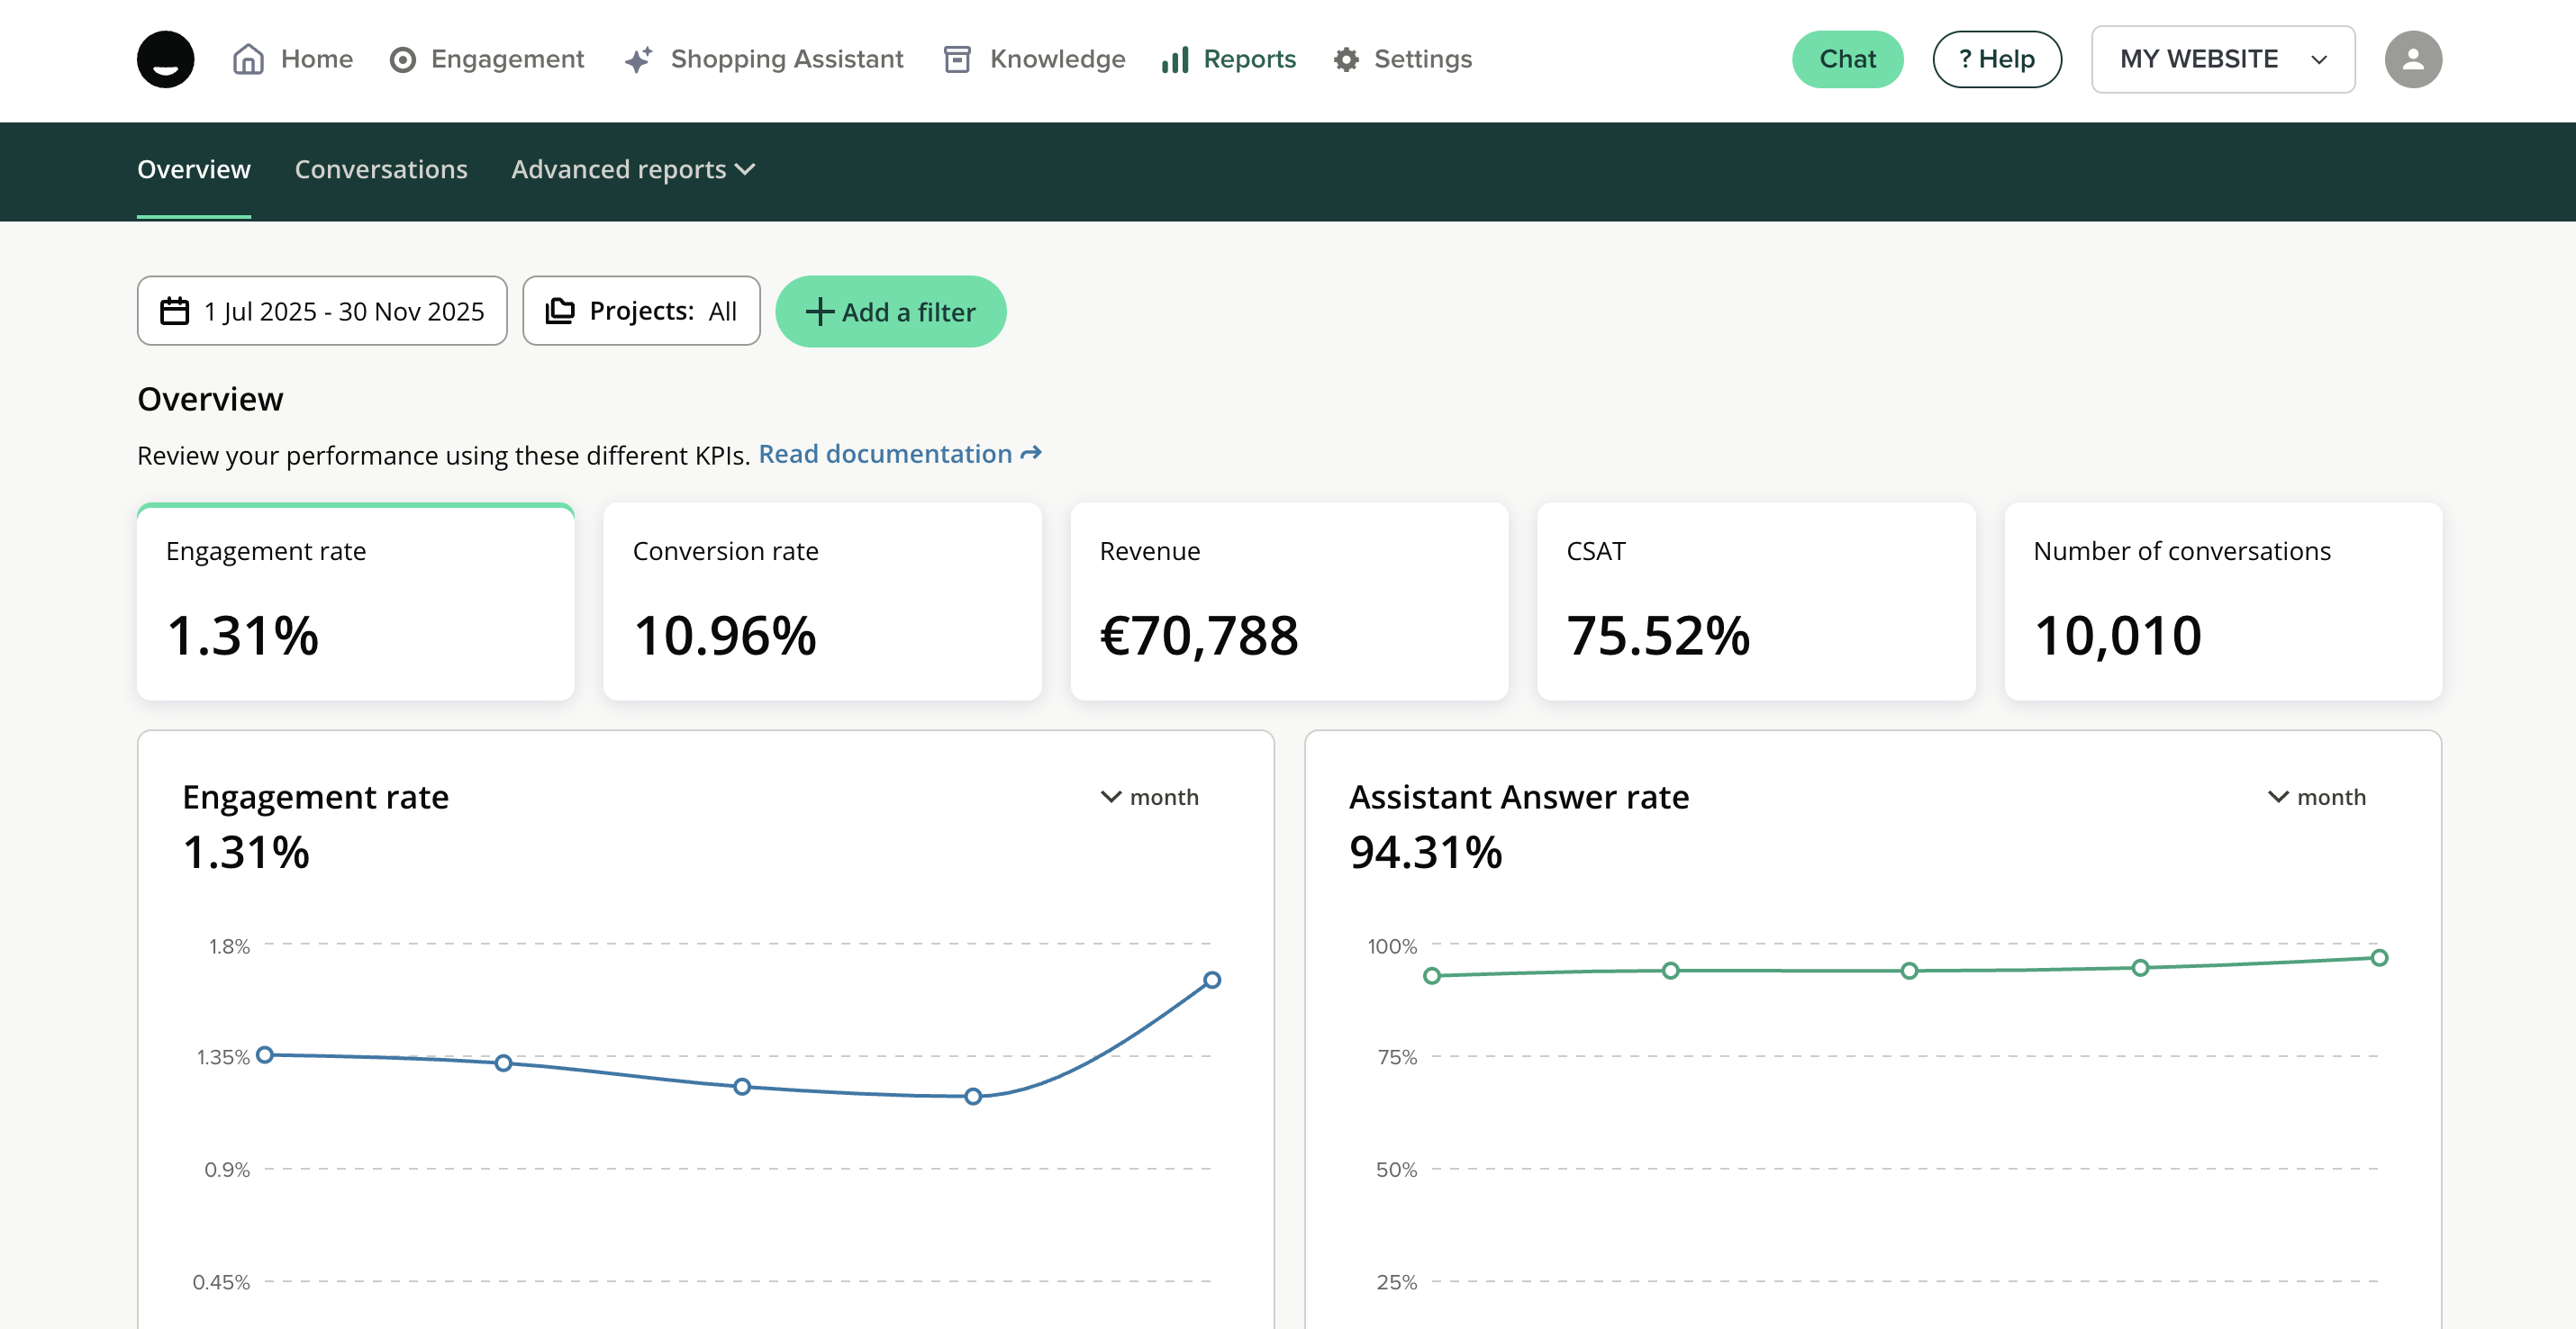Expand the MY WEBSITE dropdown
The width and height of the screenshot is (2576, 1329).
tap(2222, 59)
